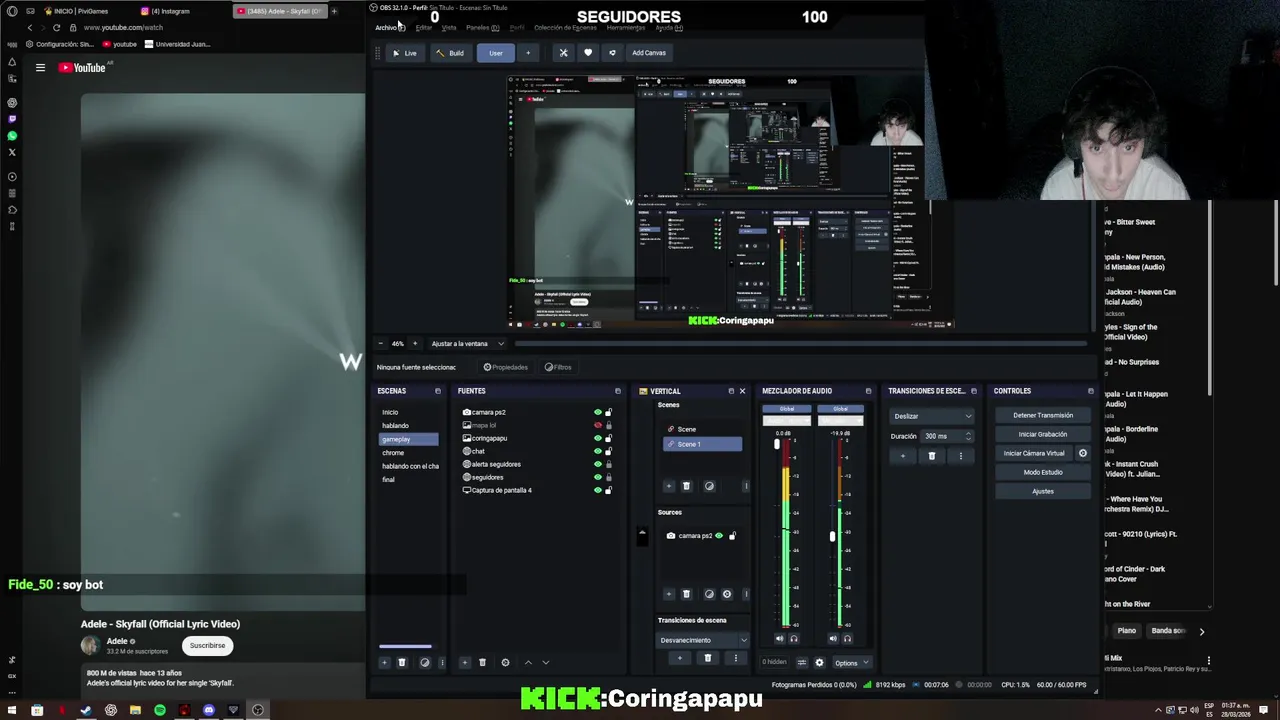
Task: Select the User toolbar button
Action: point(496,53)
